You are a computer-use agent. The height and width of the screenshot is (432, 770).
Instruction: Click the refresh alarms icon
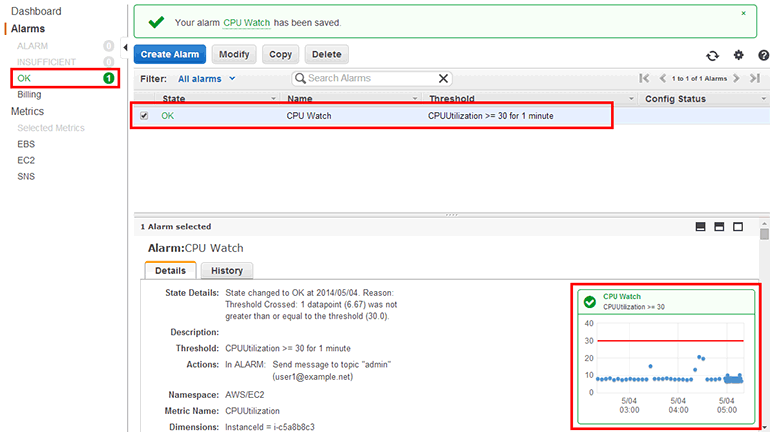(712, 56)
